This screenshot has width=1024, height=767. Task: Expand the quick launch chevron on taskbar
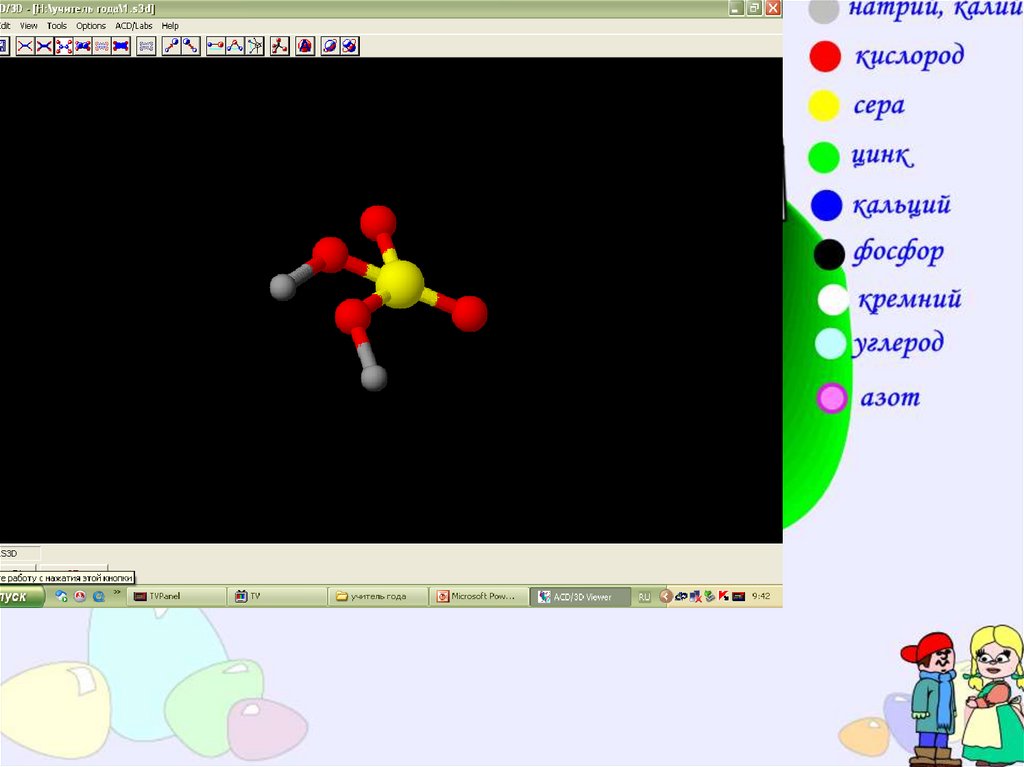tap(117, 594)
